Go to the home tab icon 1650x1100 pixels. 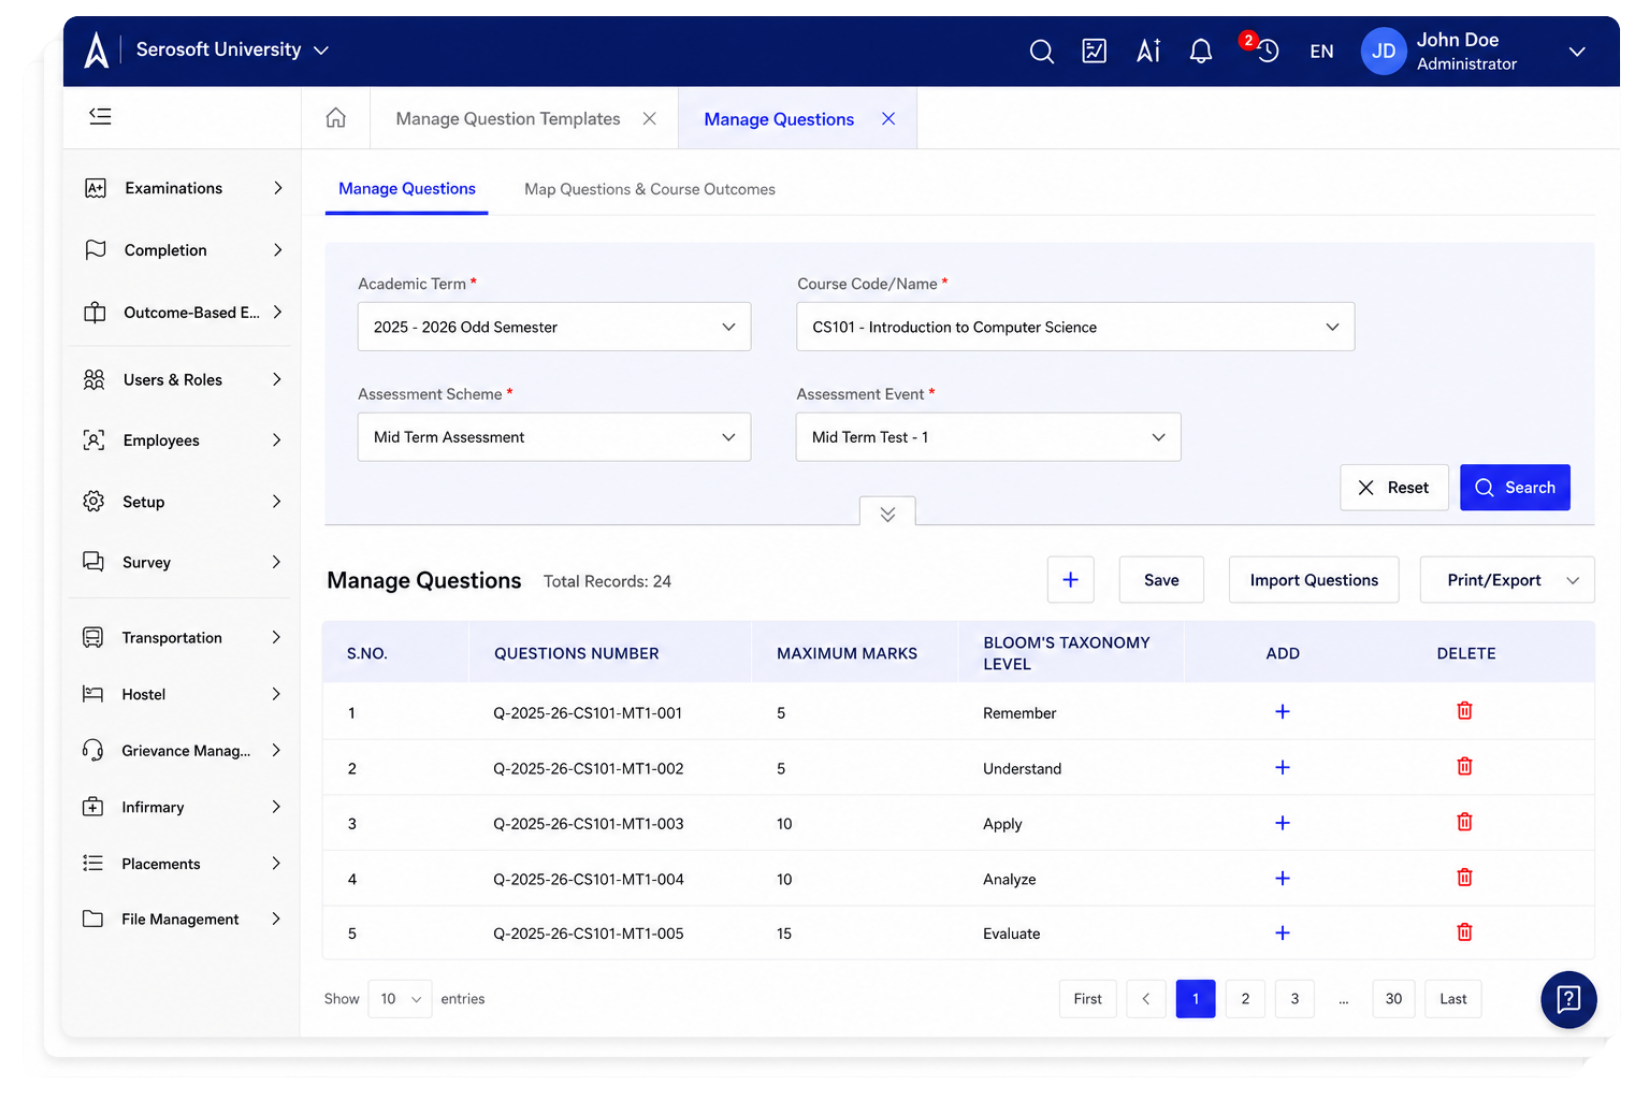(336, 118)
